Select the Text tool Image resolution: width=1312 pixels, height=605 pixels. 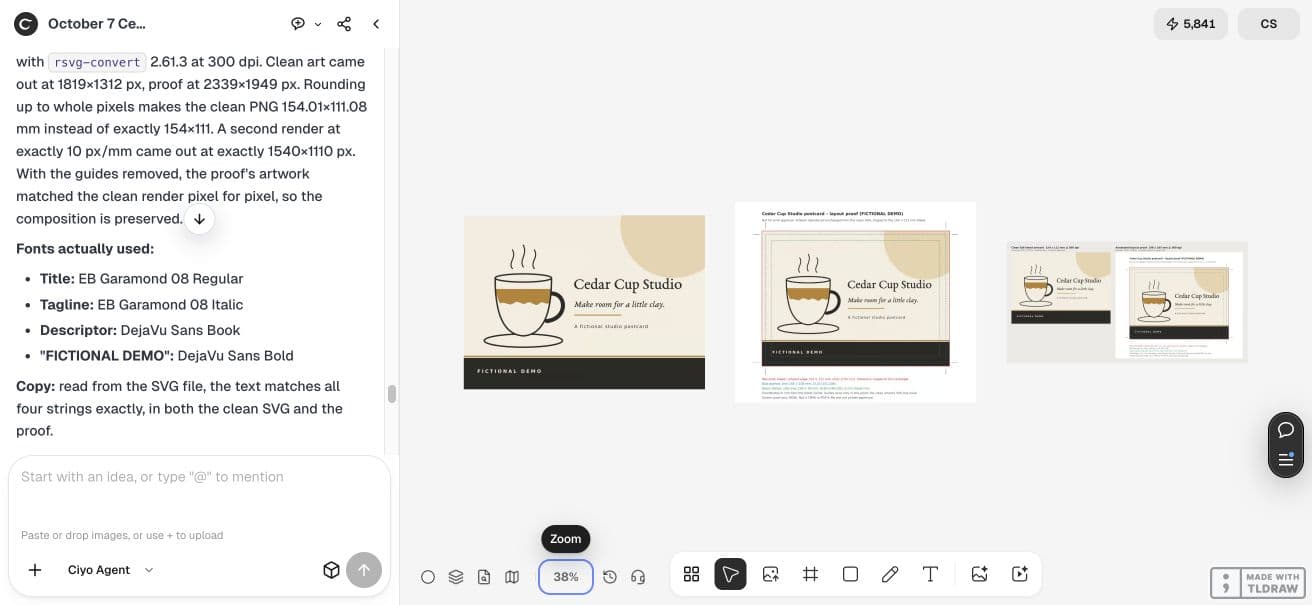[x=930, y=574]
